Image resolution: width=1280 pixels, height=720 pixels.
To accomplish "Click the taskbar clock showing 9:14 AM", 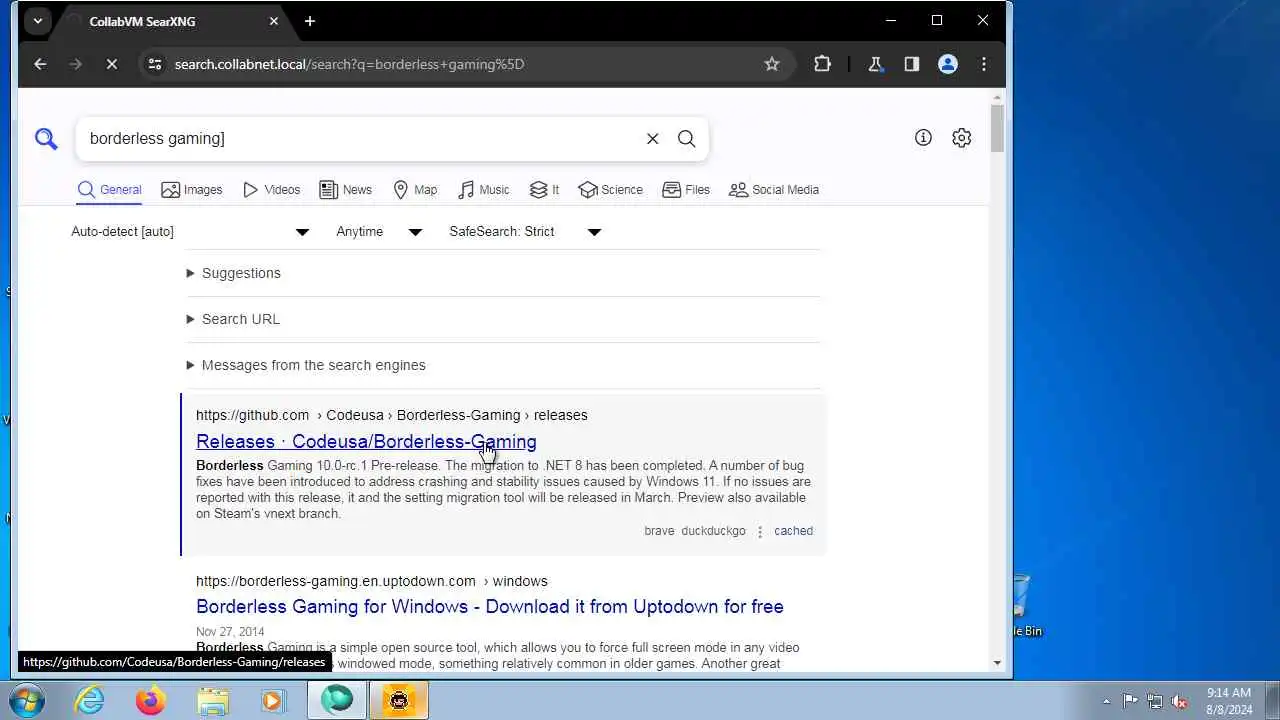I will pyautogui.click(x=1228, y=701).
